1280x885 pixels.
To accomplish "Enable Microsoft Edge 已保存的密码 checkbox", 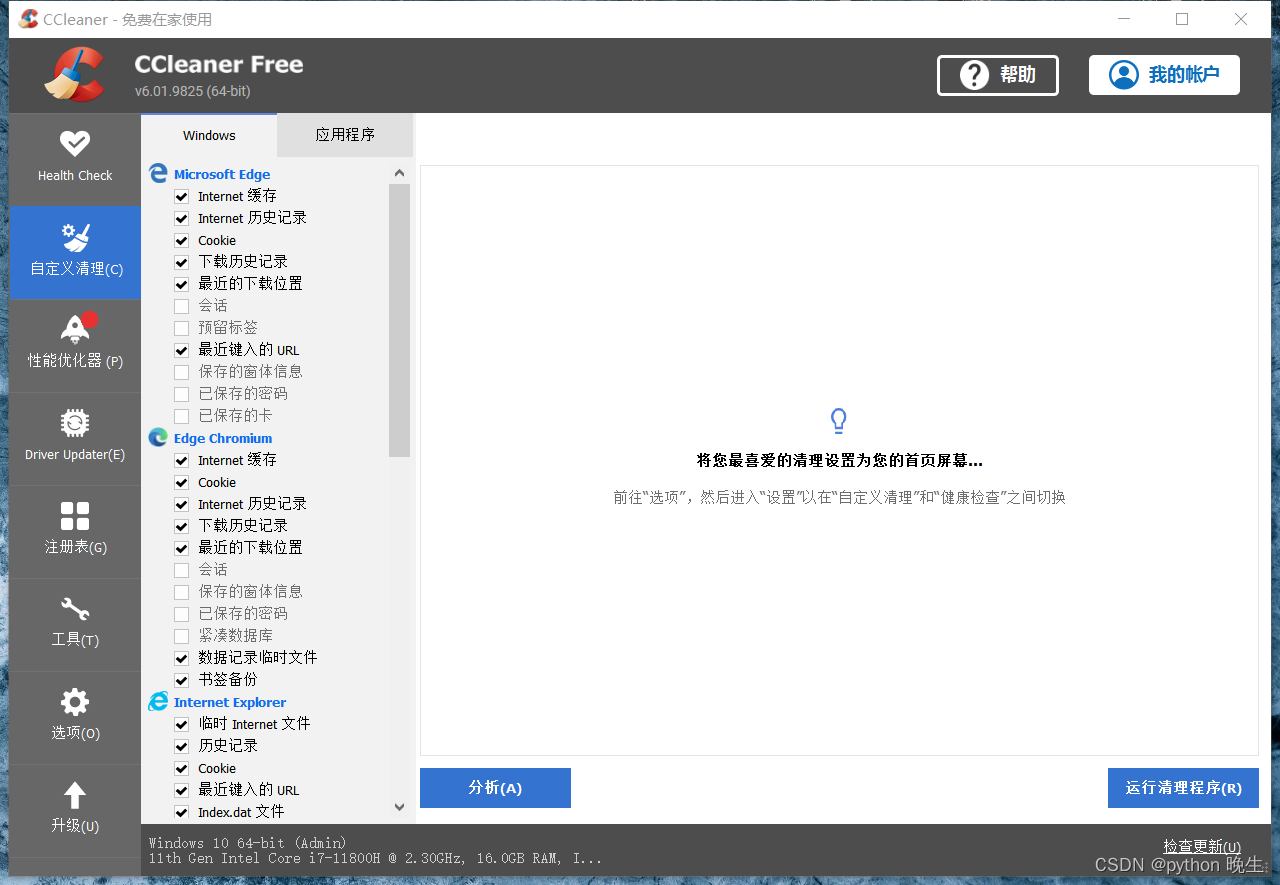I will (x=181, y=394).
